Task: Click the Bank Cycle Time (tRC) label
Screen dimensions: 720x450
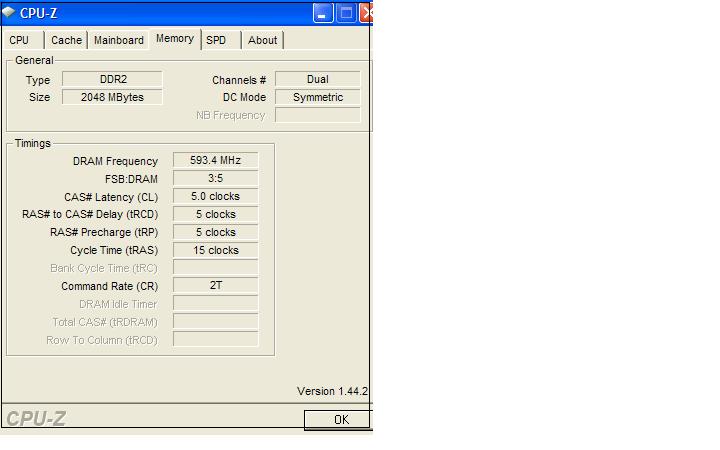Action: [104, 268]
